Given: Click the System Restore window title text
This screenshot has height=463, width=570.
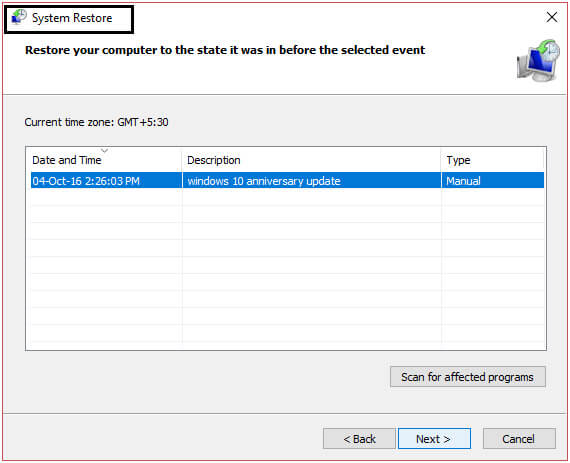Looking at the screenshot, I should pyautogui.click(x=72, y=18).
